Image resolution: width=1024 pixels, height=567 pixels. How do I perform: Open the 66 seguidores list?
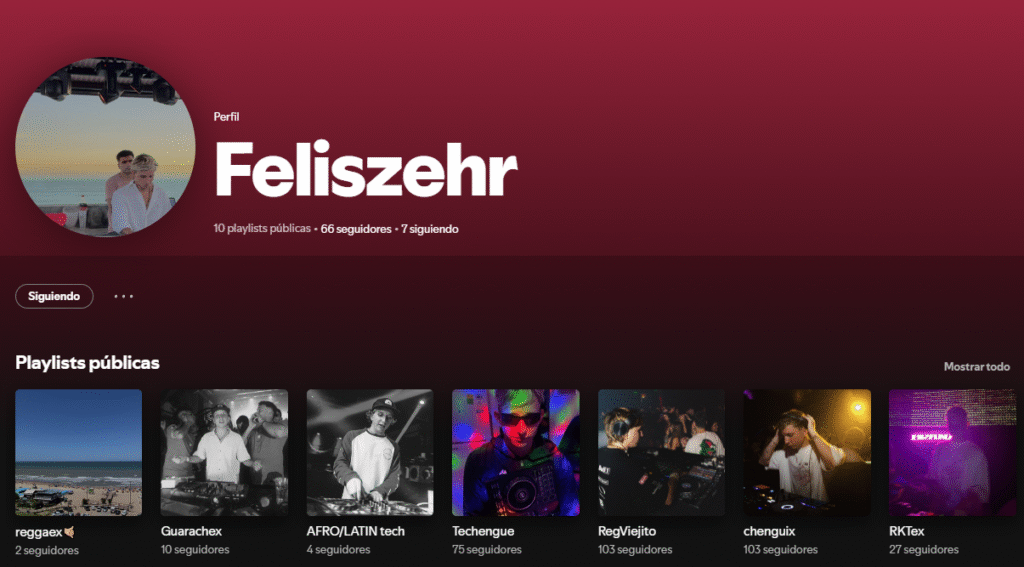point(356,229)
